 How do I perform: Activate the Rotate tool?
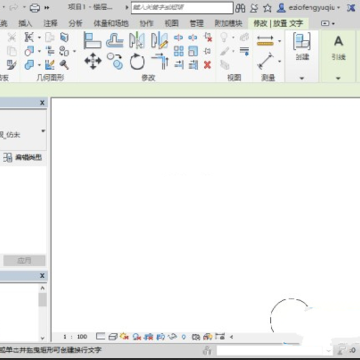tap(137, 62)
